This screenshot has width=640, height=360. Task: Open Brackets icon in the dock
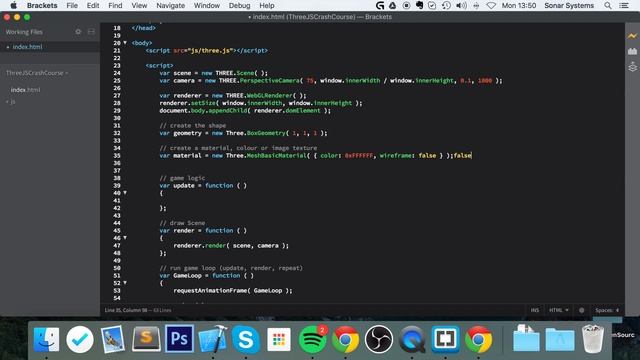coord(445,339)
